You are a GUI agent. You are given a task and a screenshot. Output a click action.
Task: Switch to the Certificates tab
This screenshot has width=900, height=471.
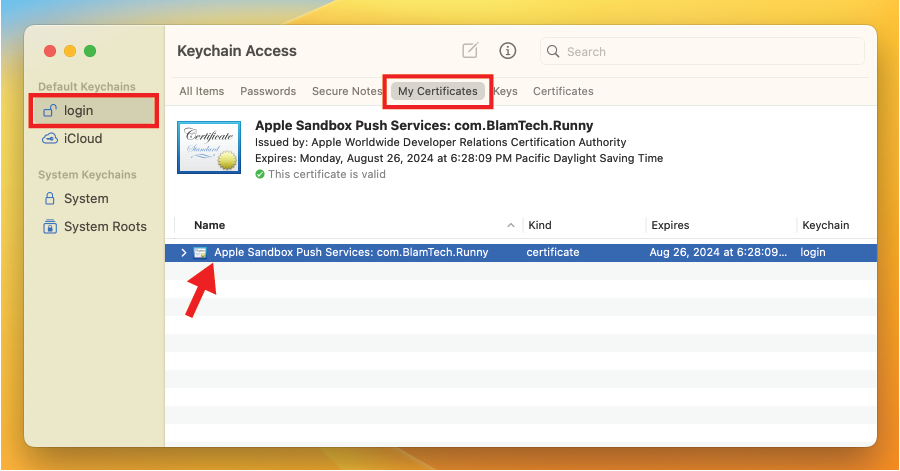(x=563, y=91)
